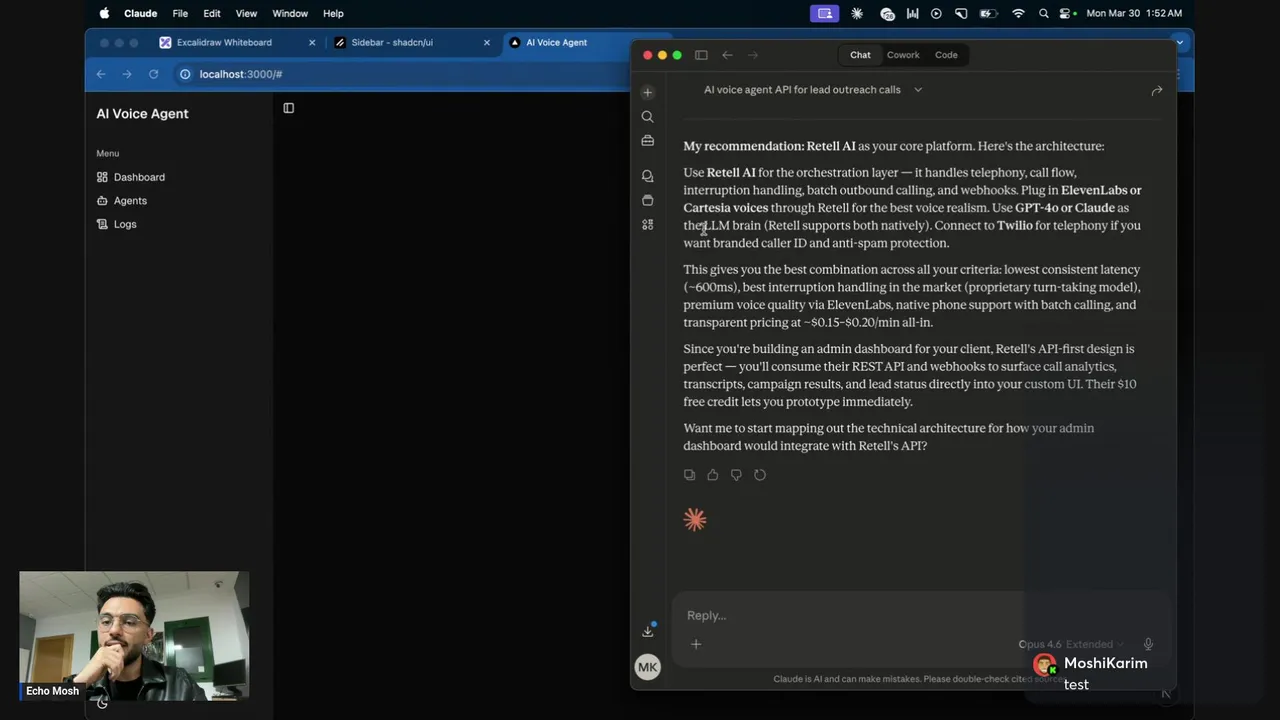Expand the conversation title dropdown
This screenshot has width=1280, height=720.
pyautogui.click(x=918, y=90)
